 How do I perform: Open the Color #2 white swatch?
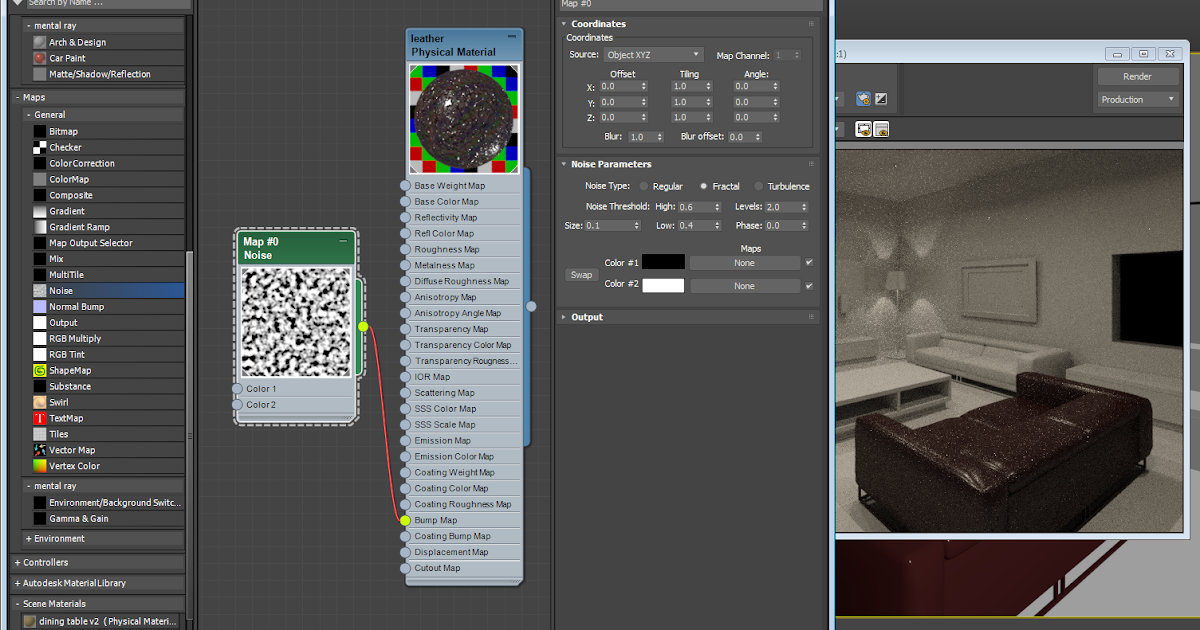click(665, 285)
